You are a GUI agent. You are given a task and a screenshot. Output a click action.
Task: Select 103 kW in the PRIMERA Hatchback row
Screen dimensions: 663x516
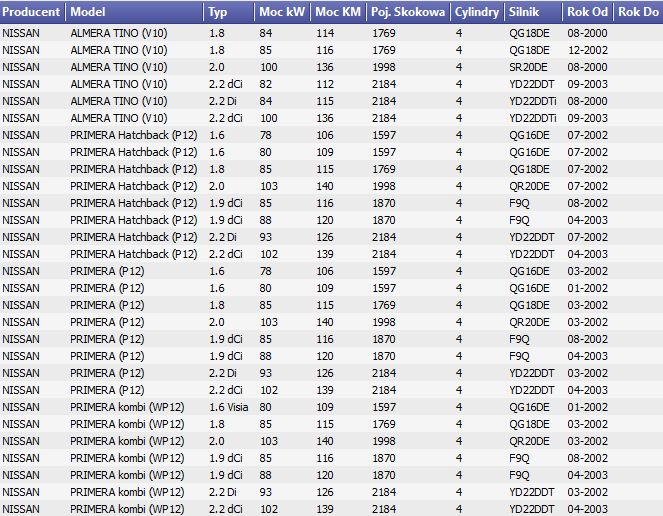click(x=269, y=186)
